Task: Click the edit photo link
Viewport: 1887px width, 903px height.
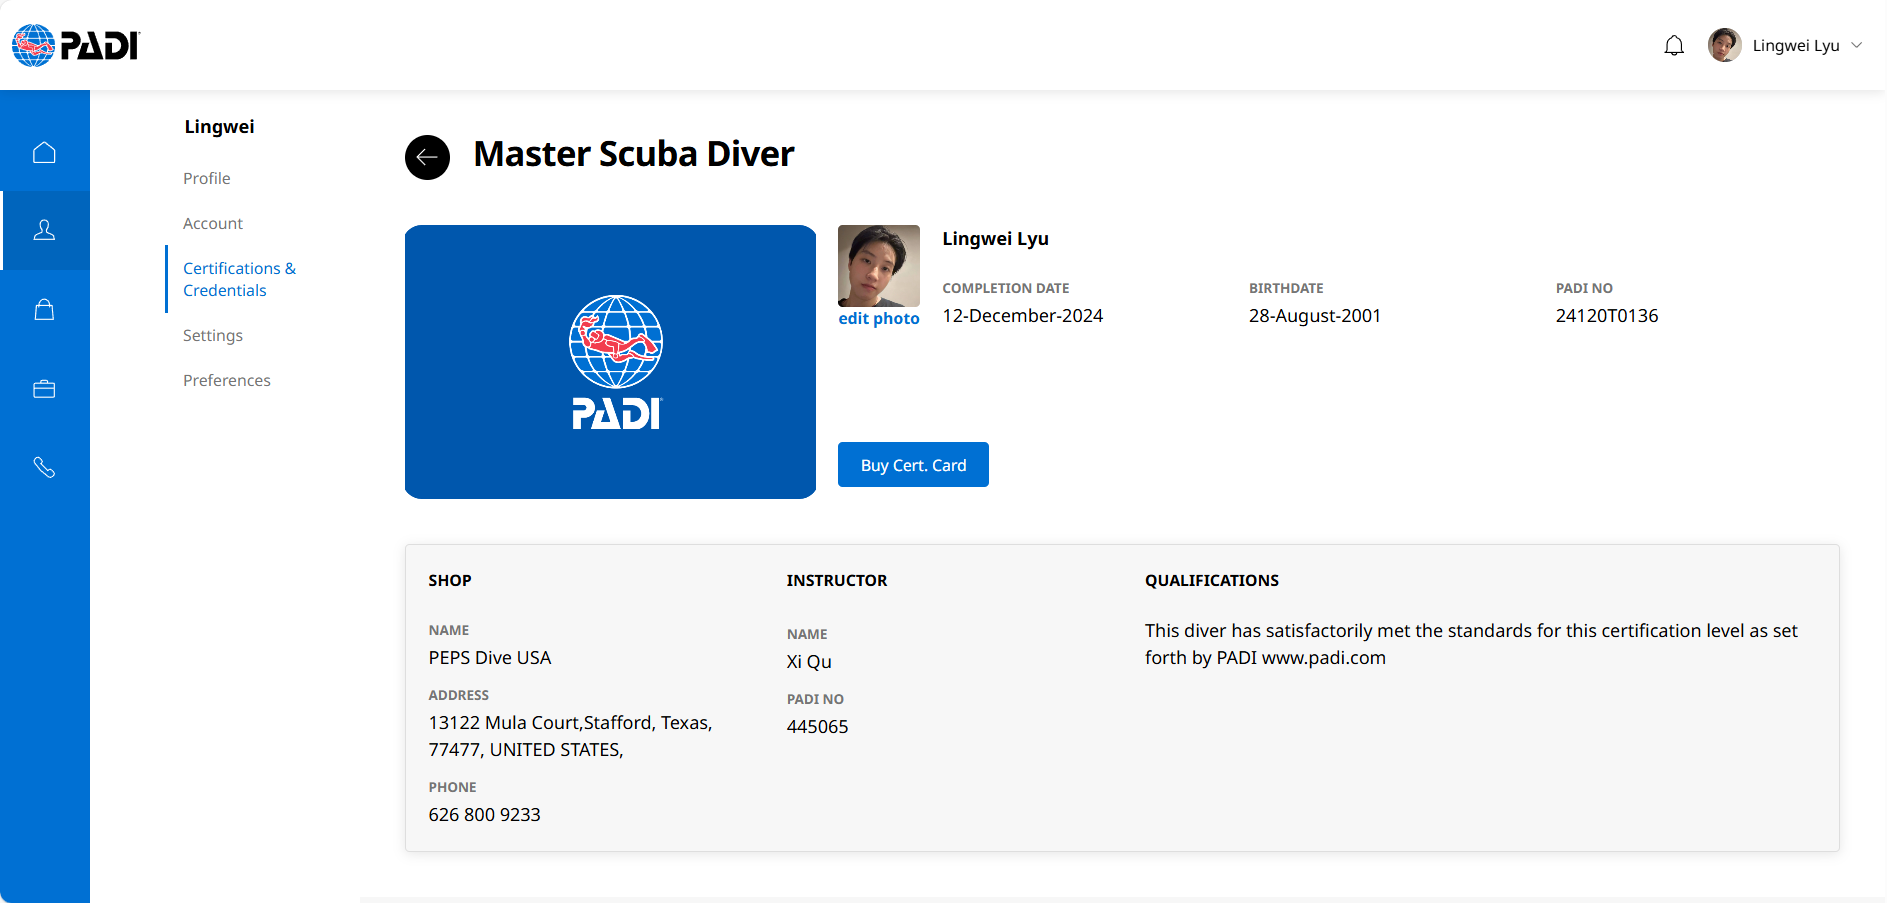Action: pos(879,318)
